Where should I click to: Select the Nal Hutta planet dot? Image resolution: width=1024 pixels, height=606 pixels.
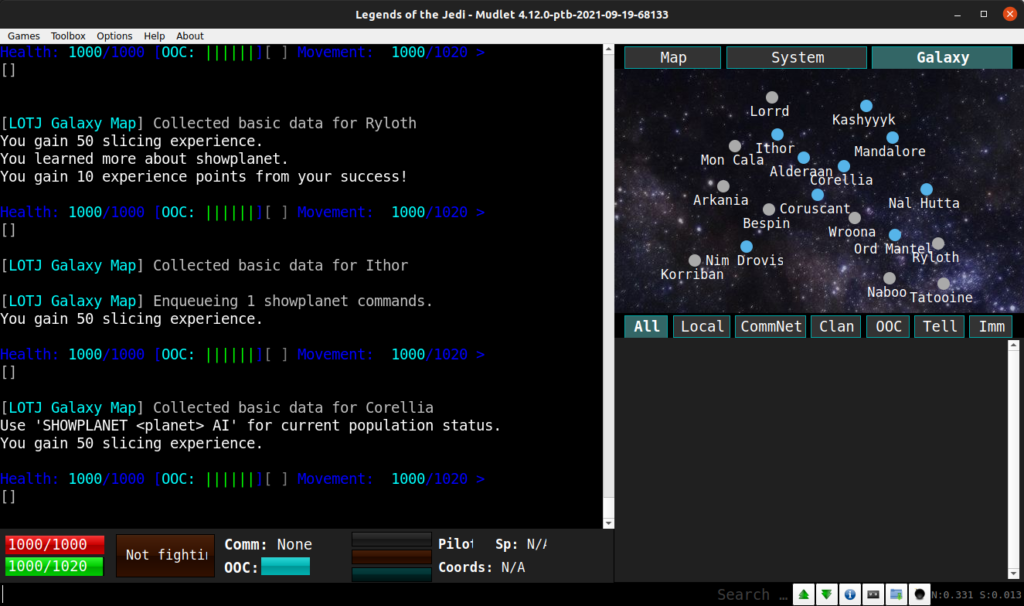tap(926, 189)
